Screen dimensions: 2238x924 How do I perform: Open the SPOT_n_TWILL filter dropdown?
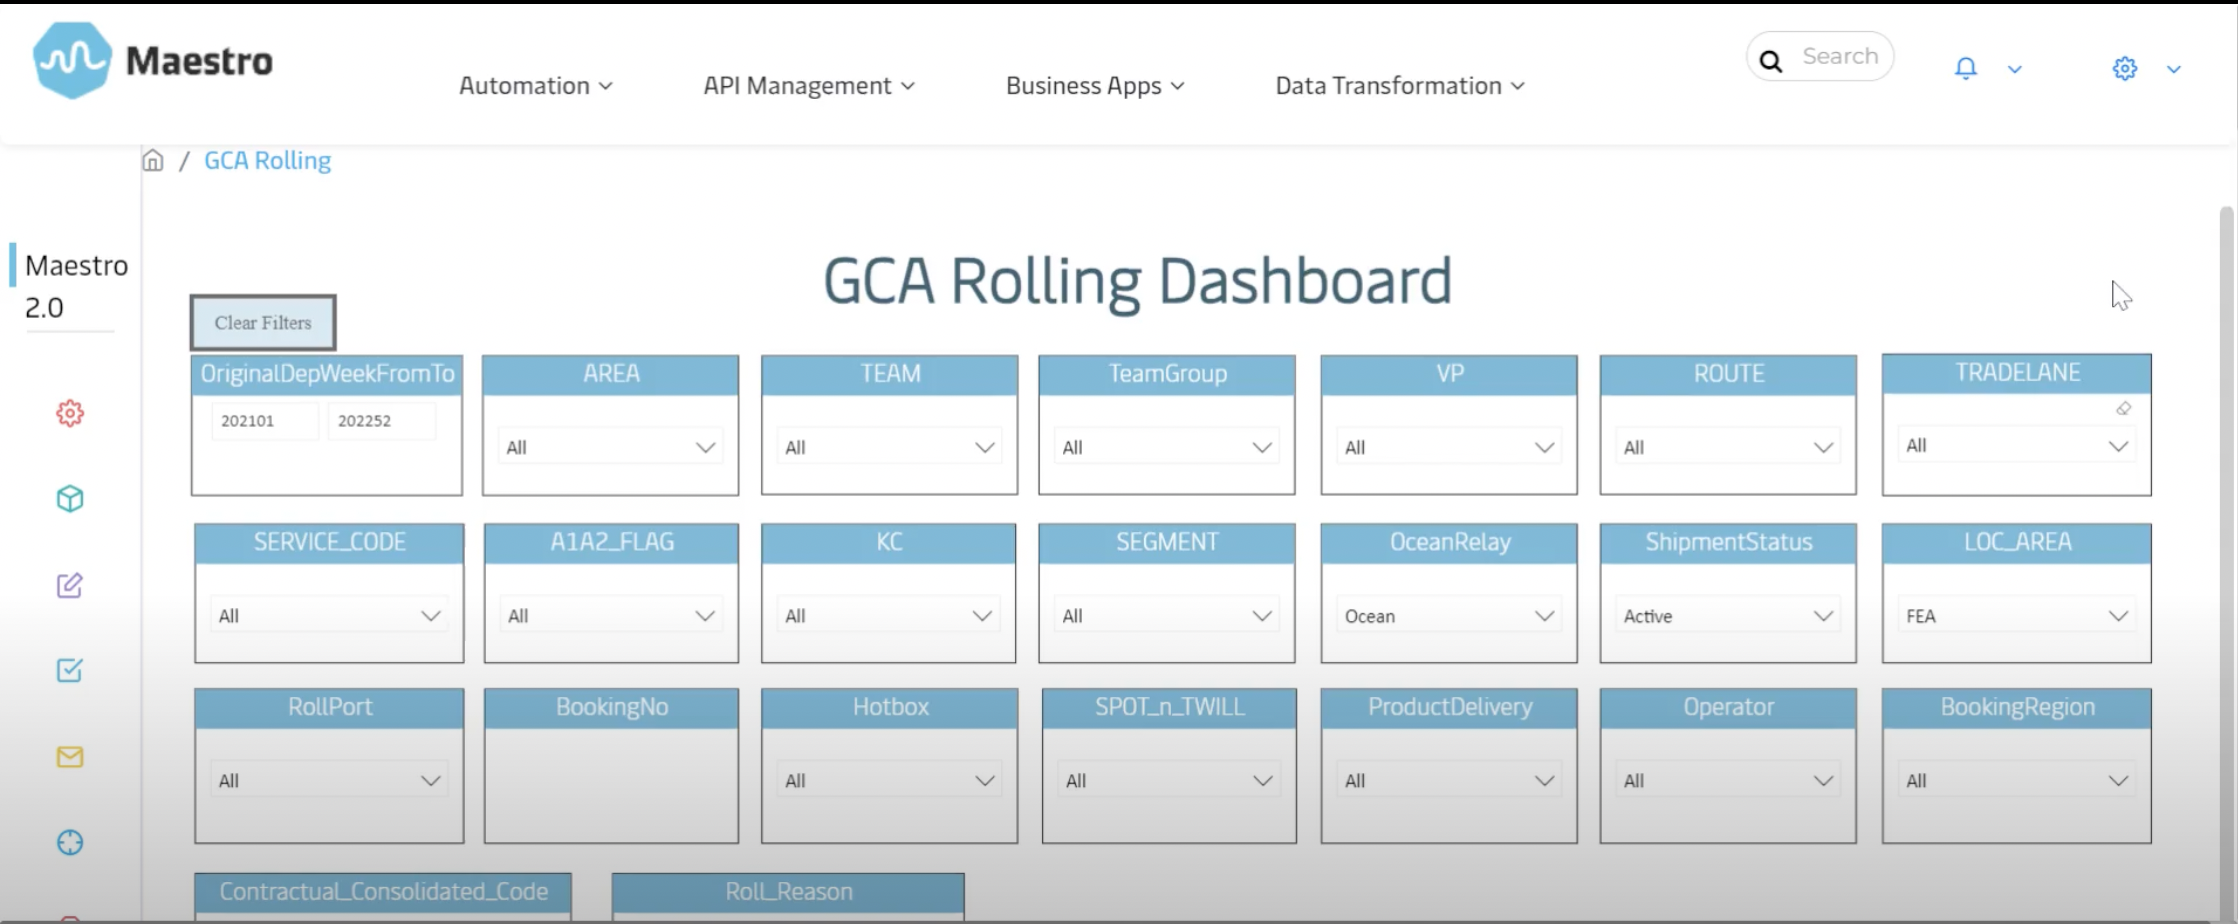pos(1169,780)
